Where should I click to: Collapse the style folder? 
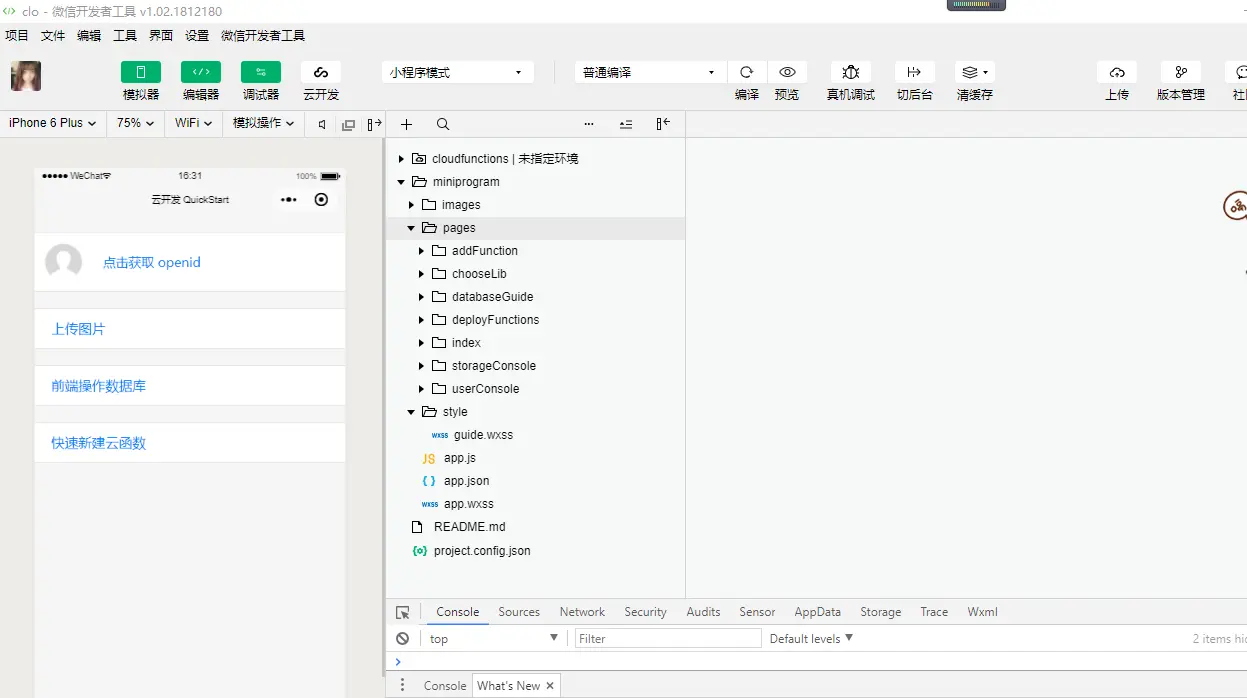click(x=411, y=412)
